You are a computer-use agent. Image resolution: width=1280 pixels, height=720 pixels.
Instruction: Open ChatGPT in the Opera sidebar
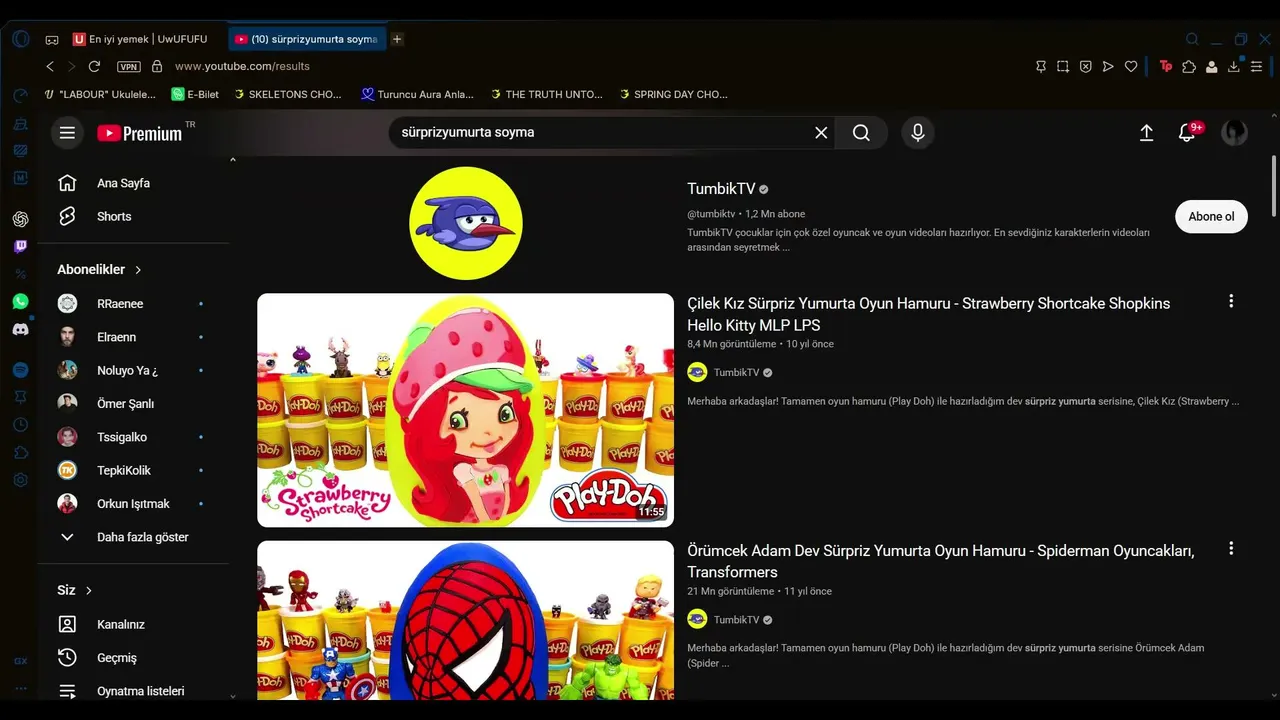20,219
